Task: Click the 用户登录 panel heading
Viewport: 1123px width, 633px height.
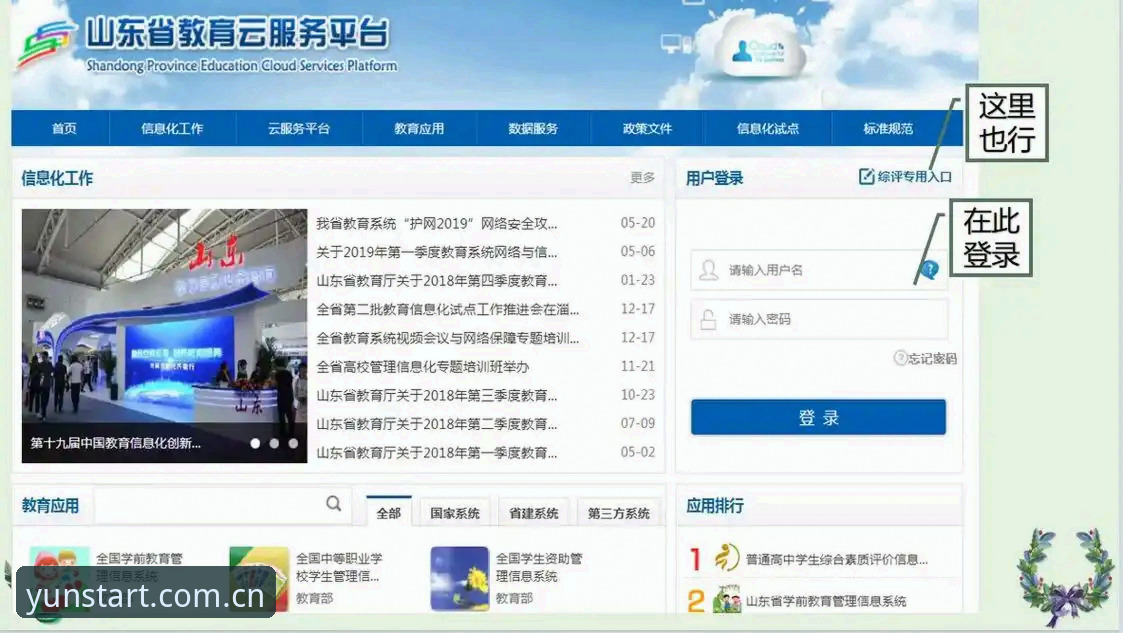Action: (714, 178)
